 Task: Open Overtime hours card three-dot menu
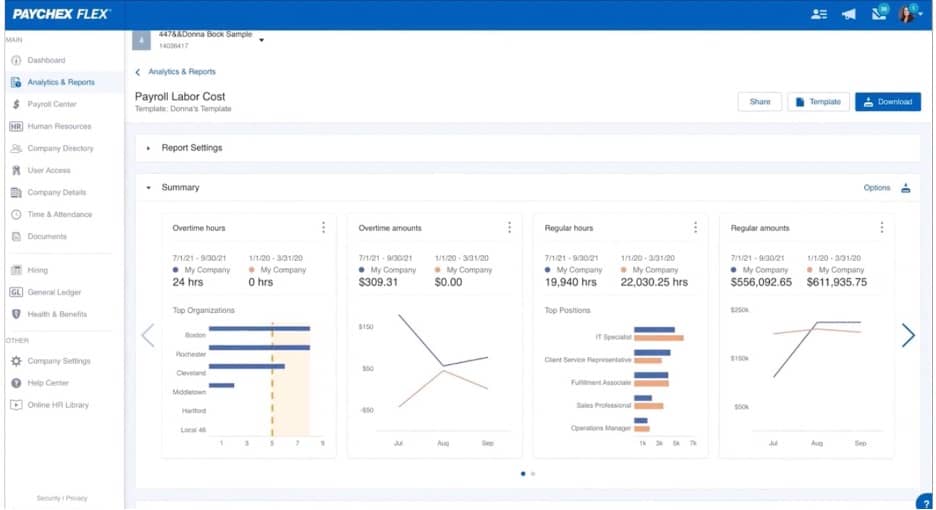click(323, 228)
